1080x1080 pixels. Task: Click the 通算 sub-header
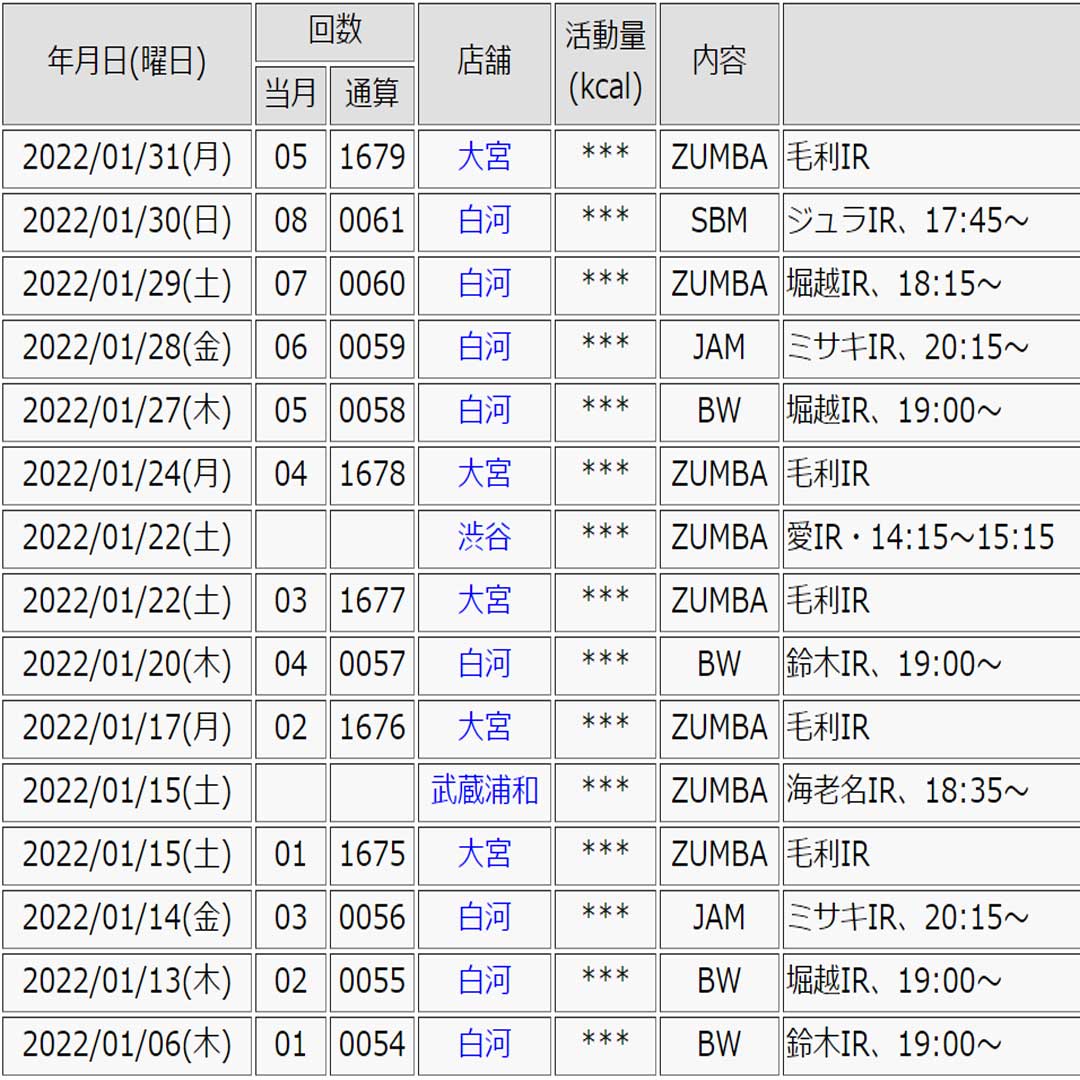pyautogui.click(x=372, y=96)
